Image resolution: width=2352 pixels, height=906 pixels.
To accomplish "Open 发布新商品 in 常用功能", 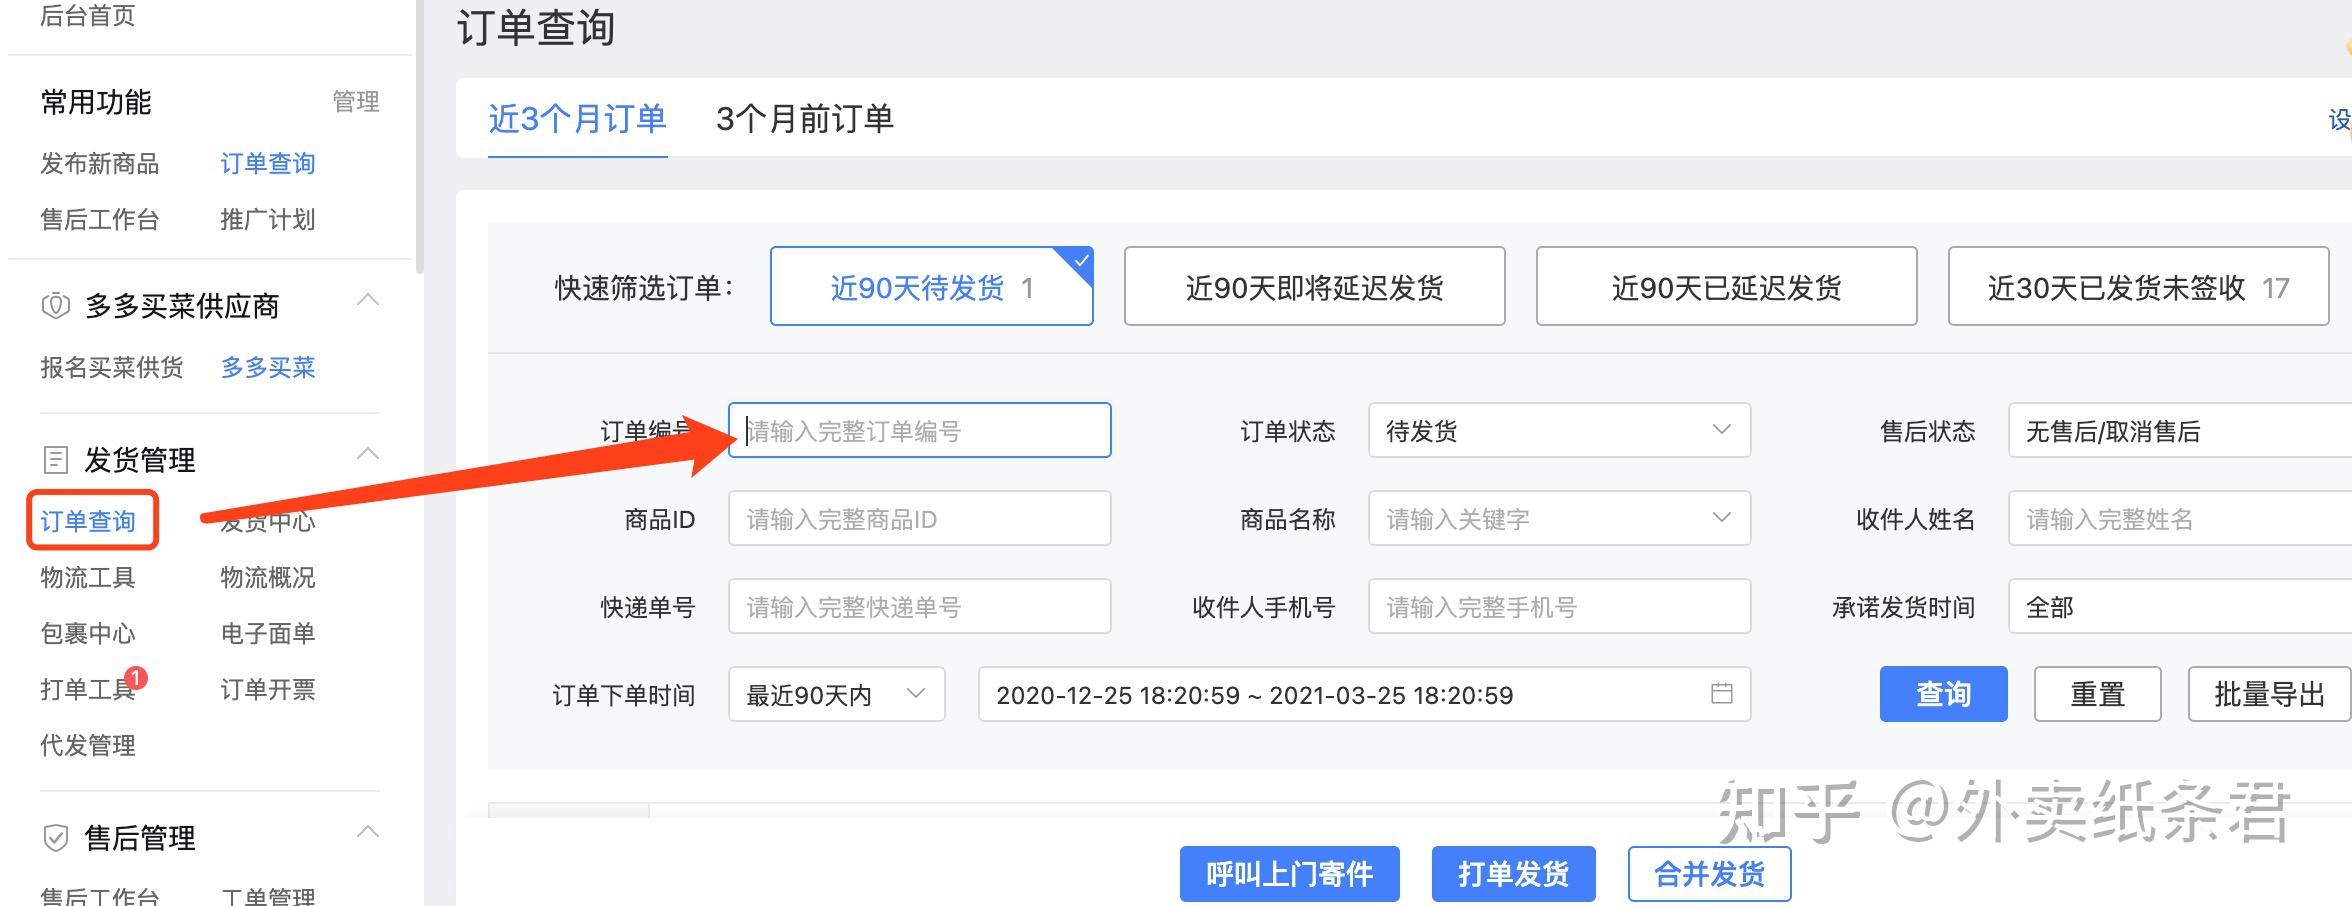I will tap(100, 163).
